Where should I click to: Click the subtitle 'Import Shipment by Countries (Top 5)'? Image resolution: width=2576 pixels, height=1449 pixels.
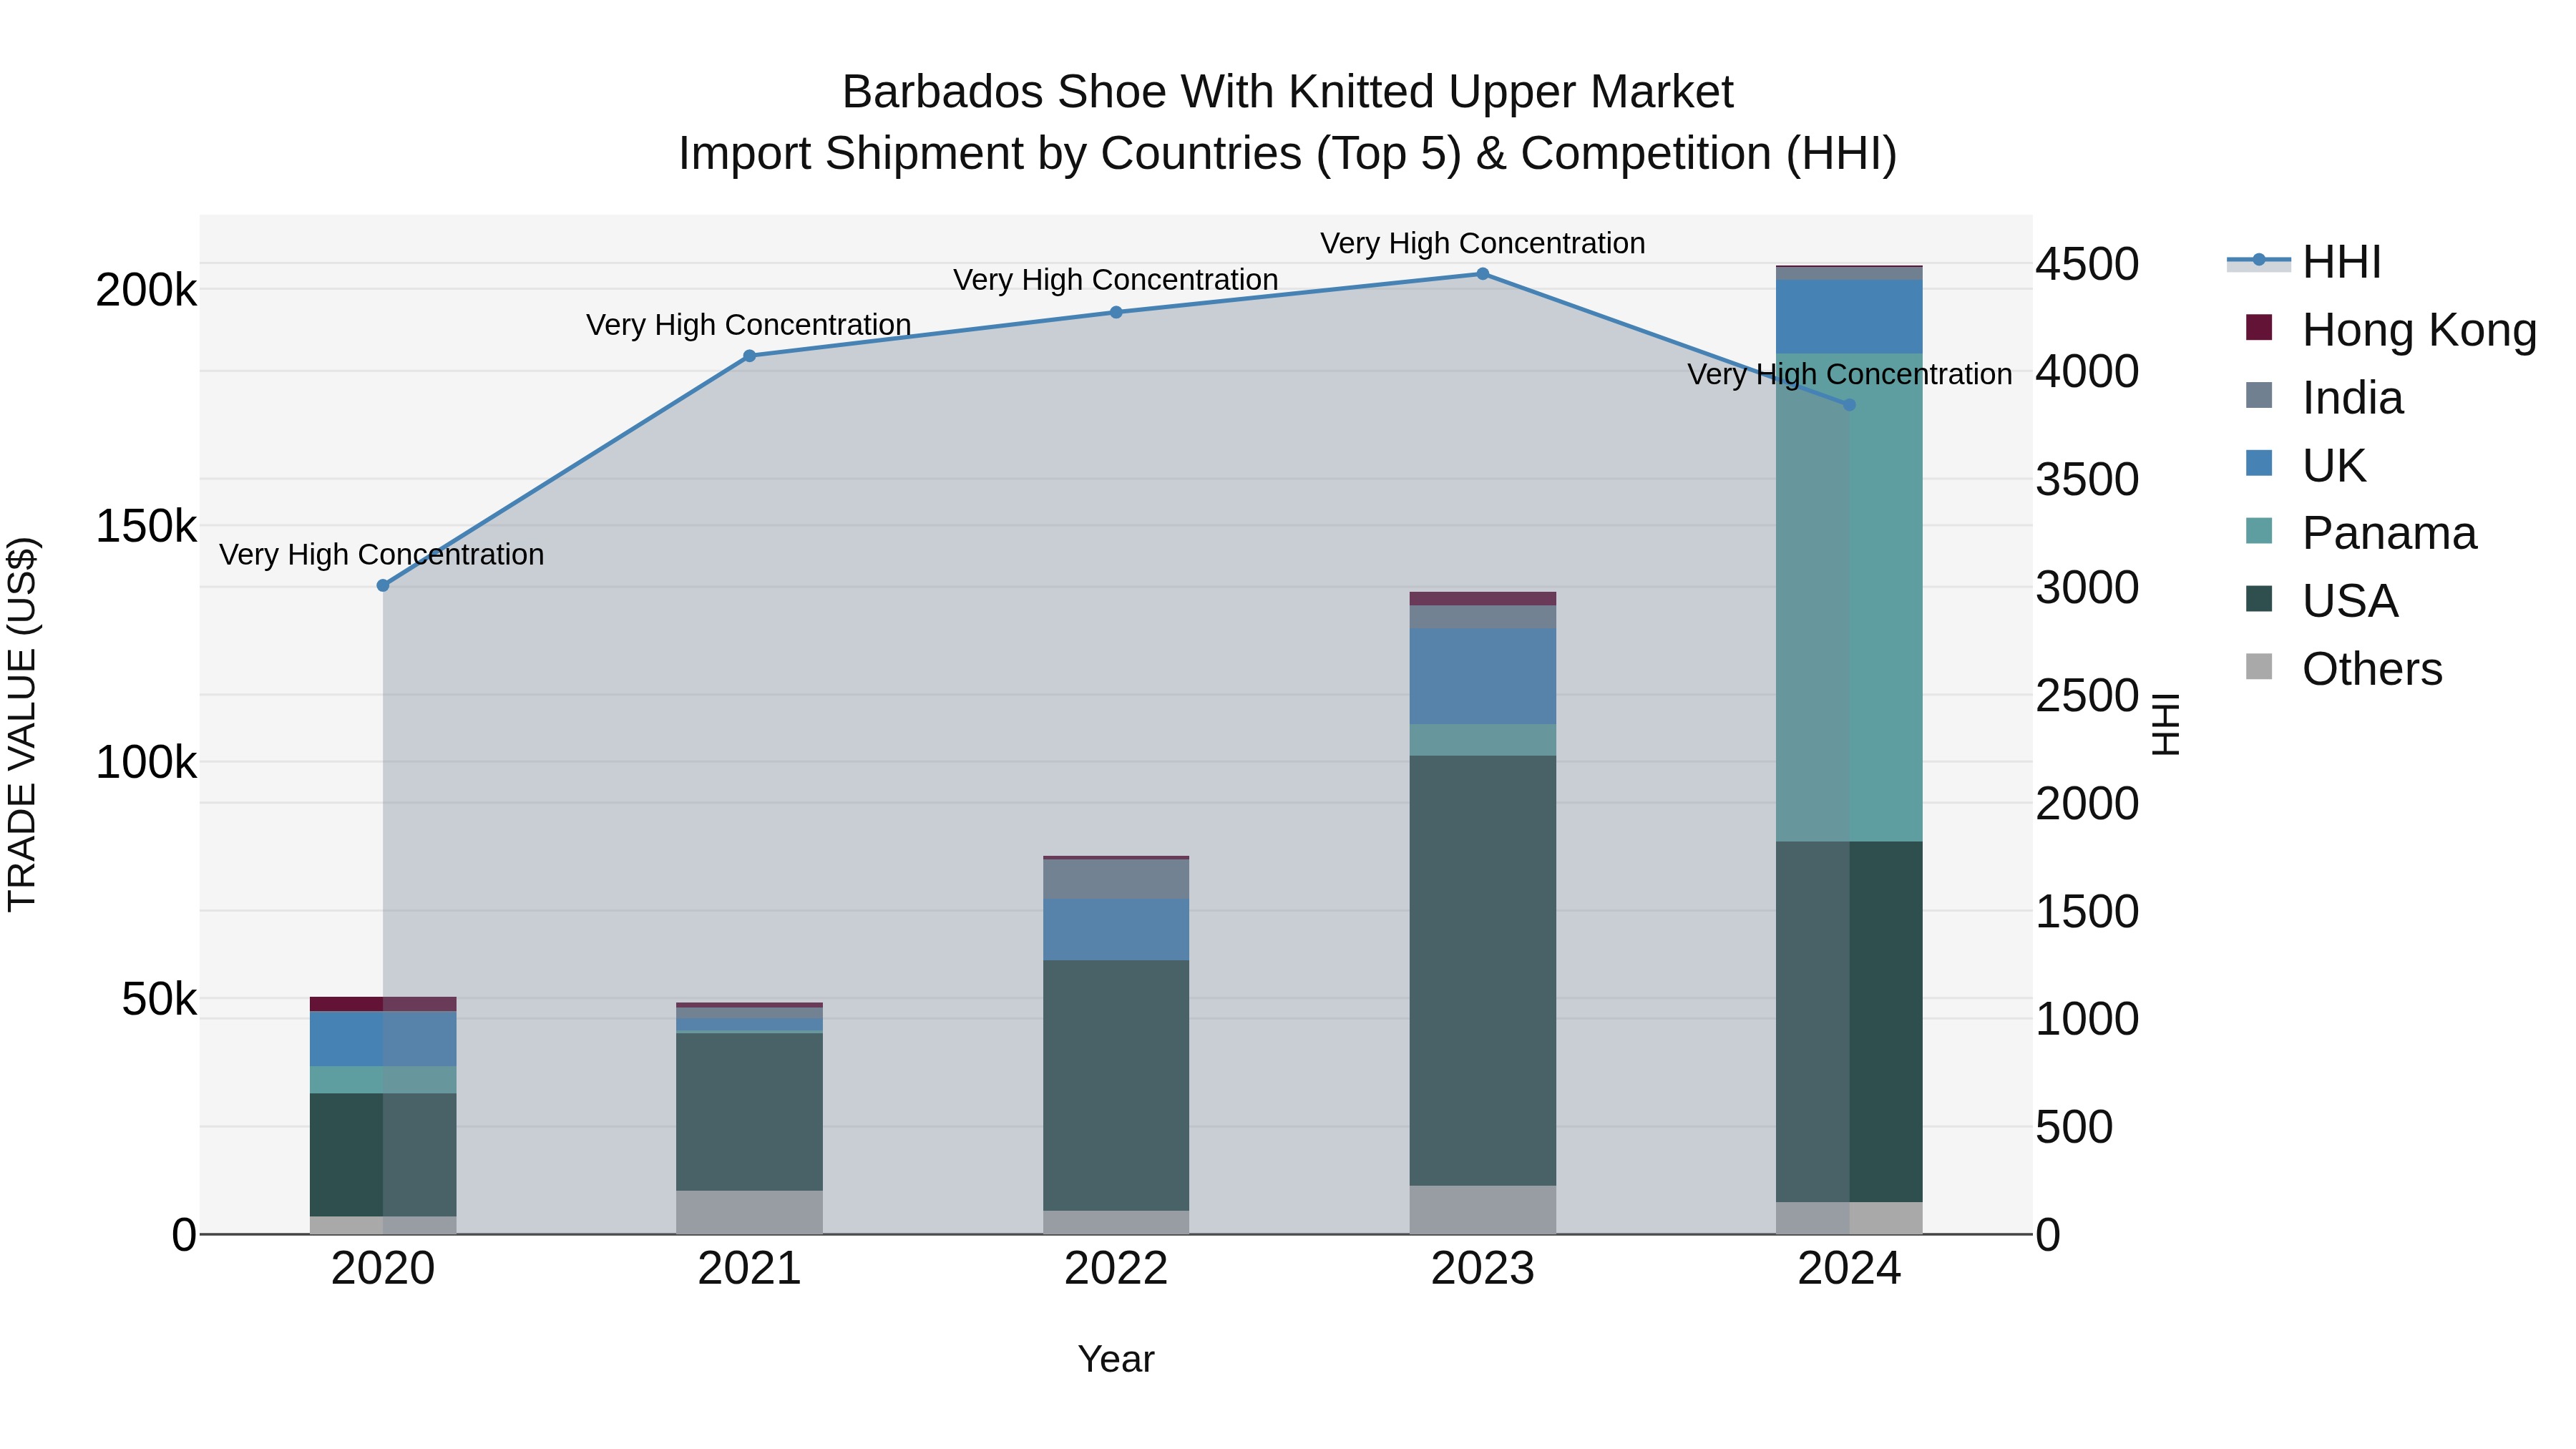pos(1070,154)
